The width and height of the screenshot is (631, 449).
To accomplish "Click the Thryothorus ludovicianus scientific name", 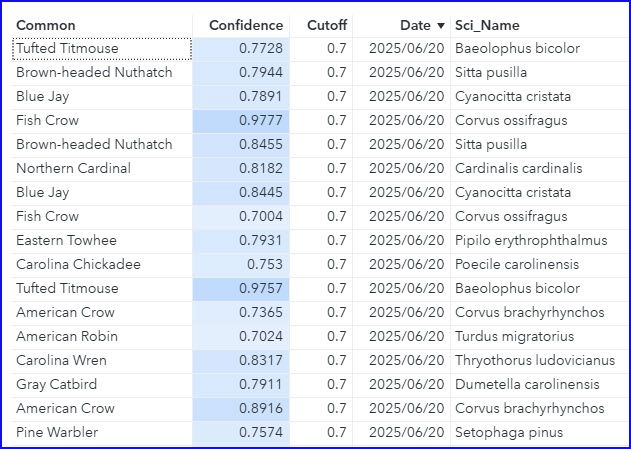I will pos(531,360).
